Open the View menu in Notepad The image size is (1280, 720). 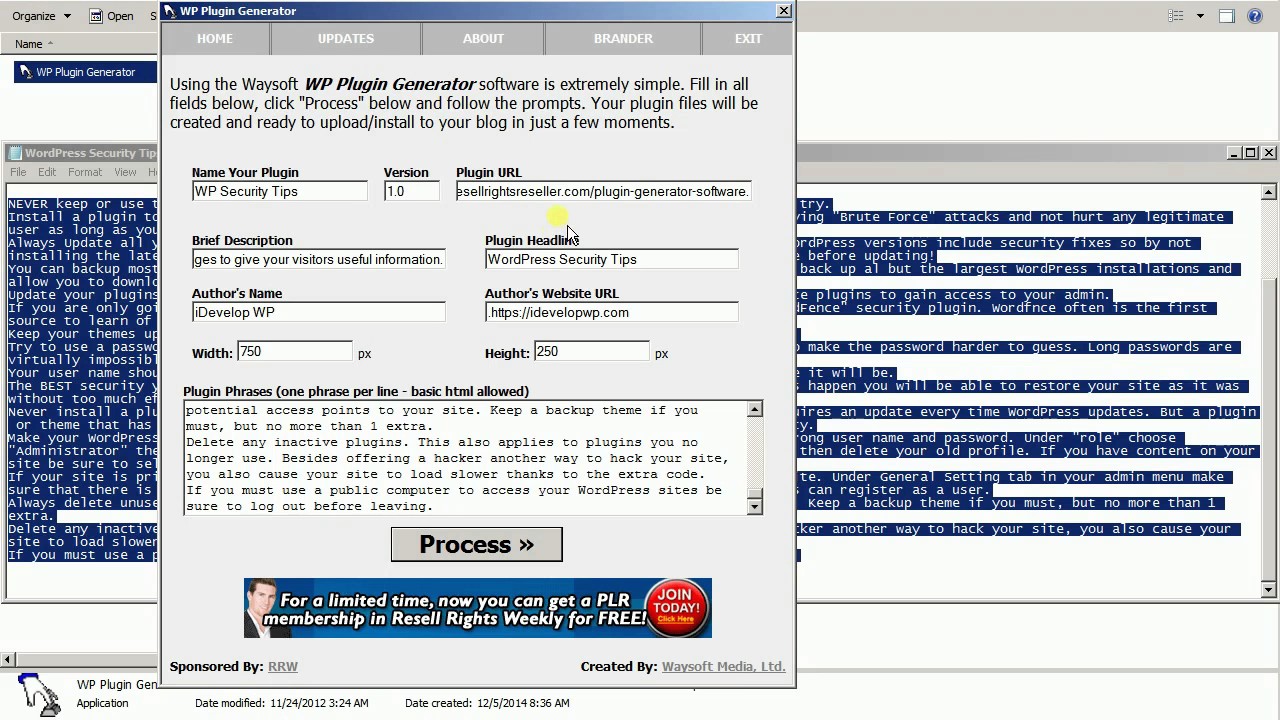tap(125, 172)
